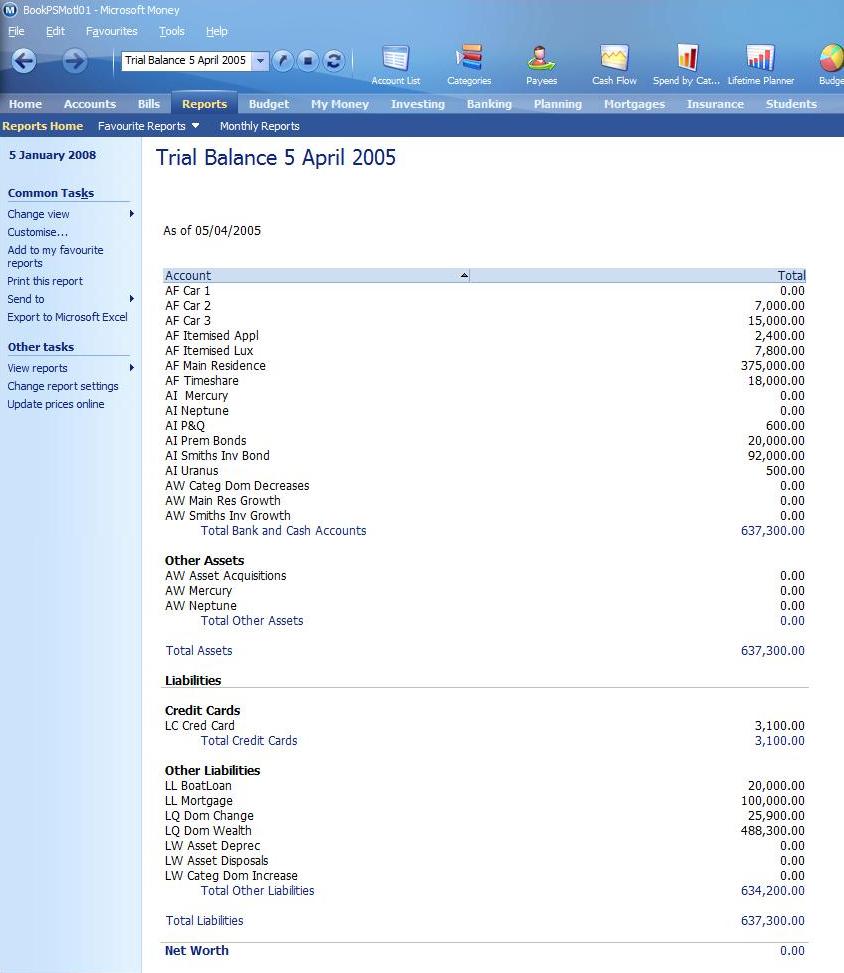Select the LC Cred Card row
This screenshot has height=973, width=844.
point(485,725)
